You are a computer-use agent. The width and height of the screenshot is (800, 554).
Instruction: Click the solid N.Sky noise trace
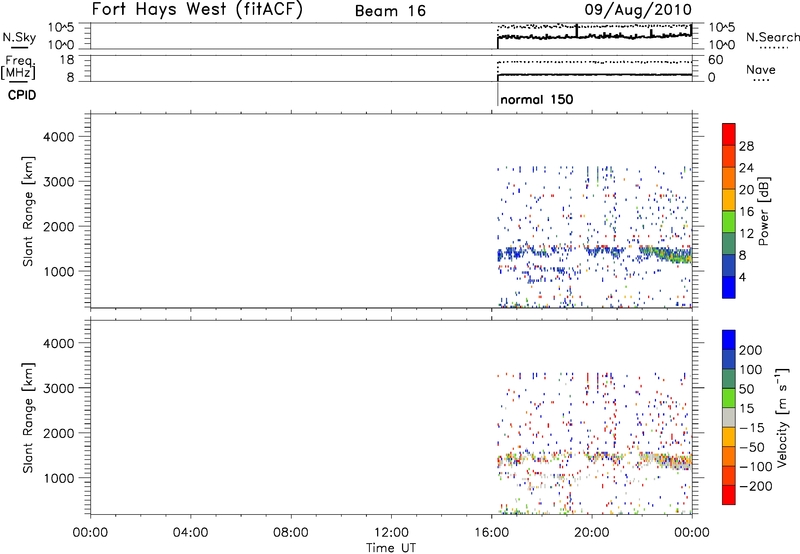pos(594,36)
